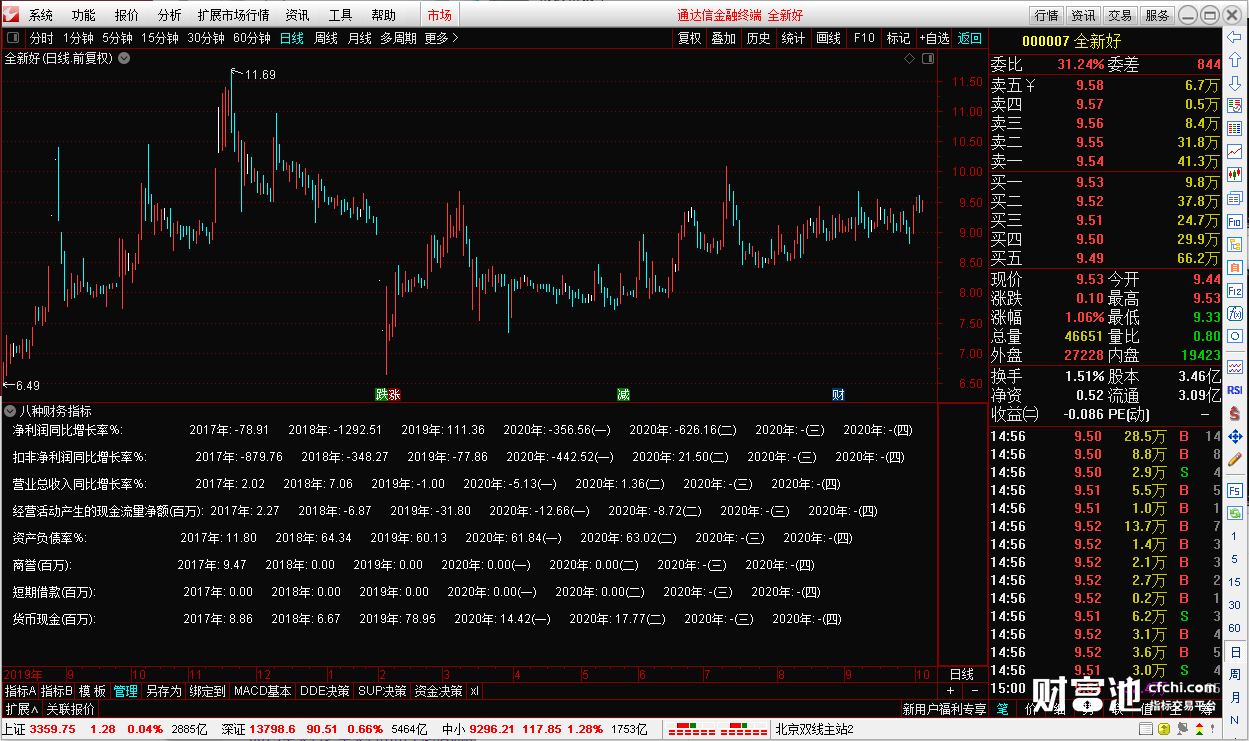Open the 新用户福利专享 link
This screenshot has height=741, width=1249.
944,709
